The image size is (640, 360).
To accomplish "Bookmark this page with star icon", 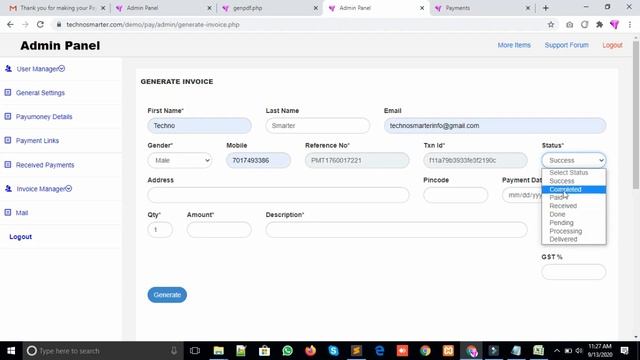I will (551, 24).
